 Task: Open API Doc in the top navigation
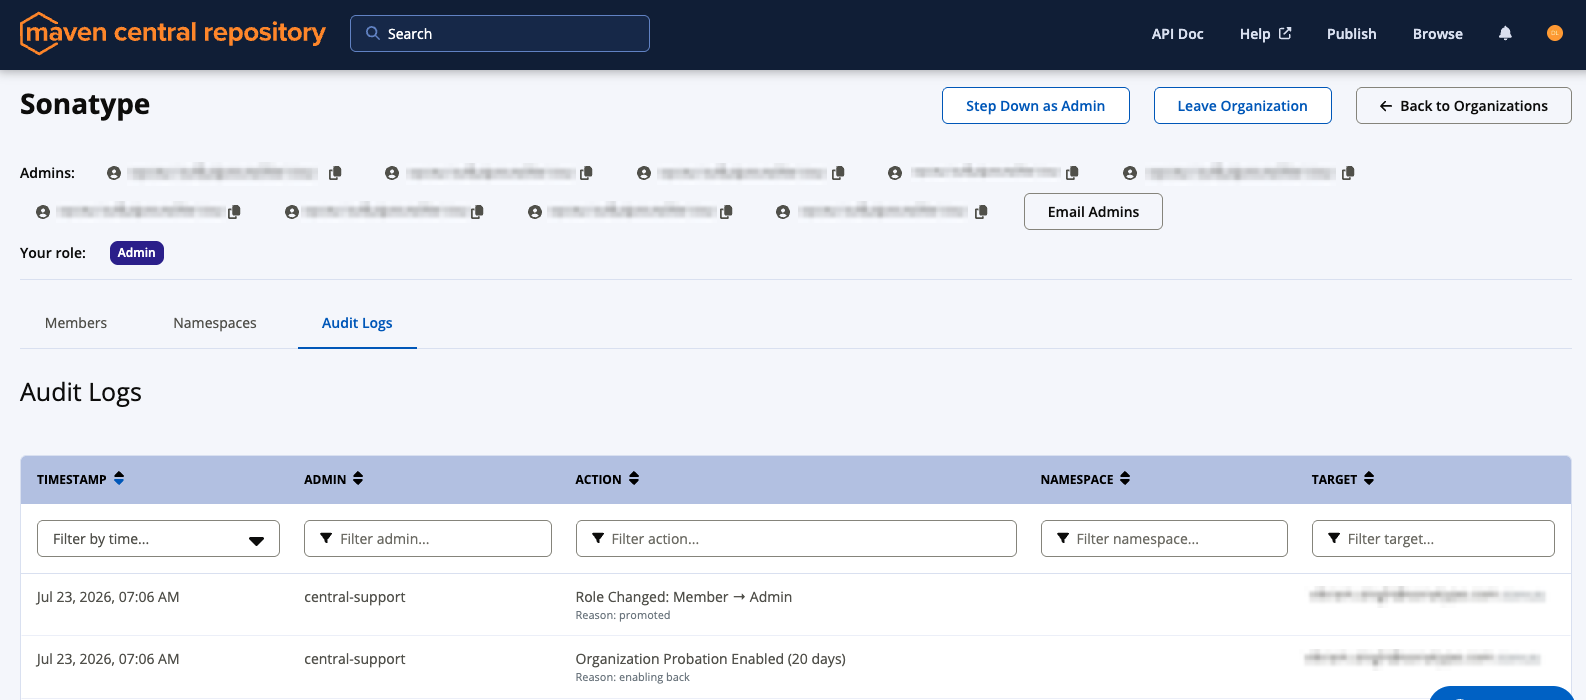(x=1177, y=34)
